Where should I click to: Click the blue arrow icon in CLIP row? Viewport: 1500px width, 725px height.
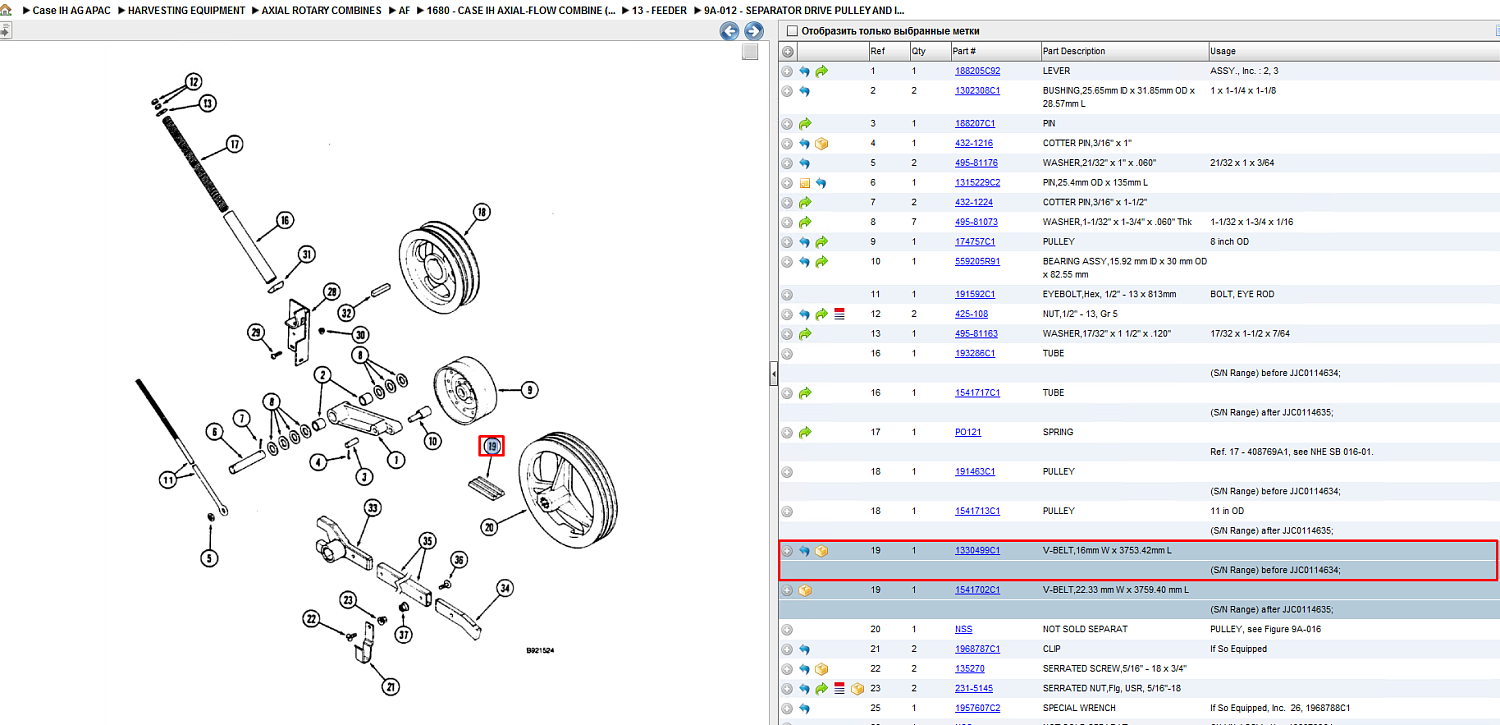coord(804,649)
